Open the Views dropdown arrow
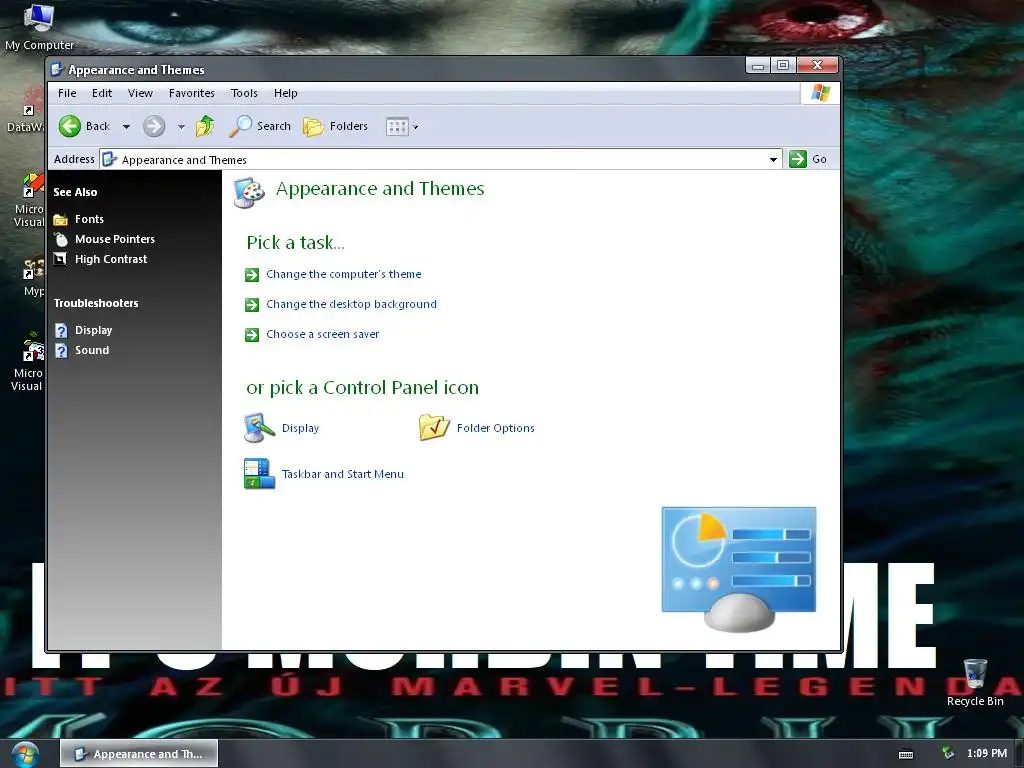Viewport: 1024px width, 768px height. 415,127
